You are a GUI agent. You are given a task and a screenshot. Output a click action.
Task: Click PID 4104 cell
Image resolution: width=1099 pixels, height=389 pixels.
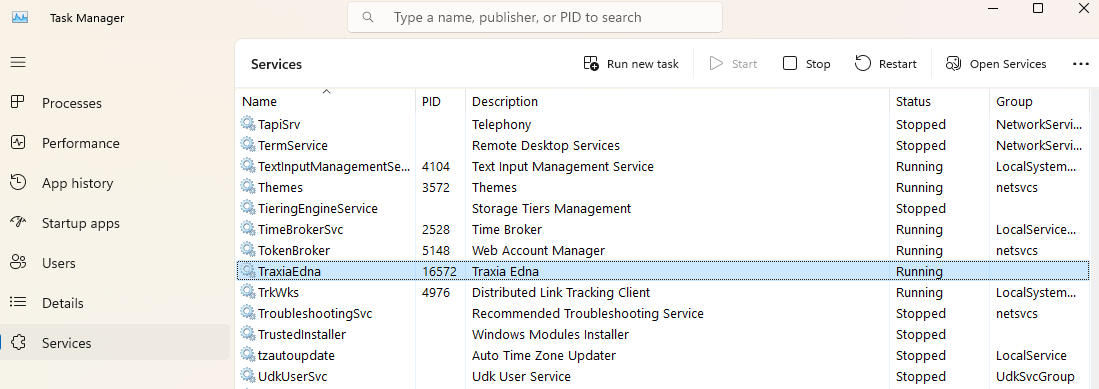(436, 166)
